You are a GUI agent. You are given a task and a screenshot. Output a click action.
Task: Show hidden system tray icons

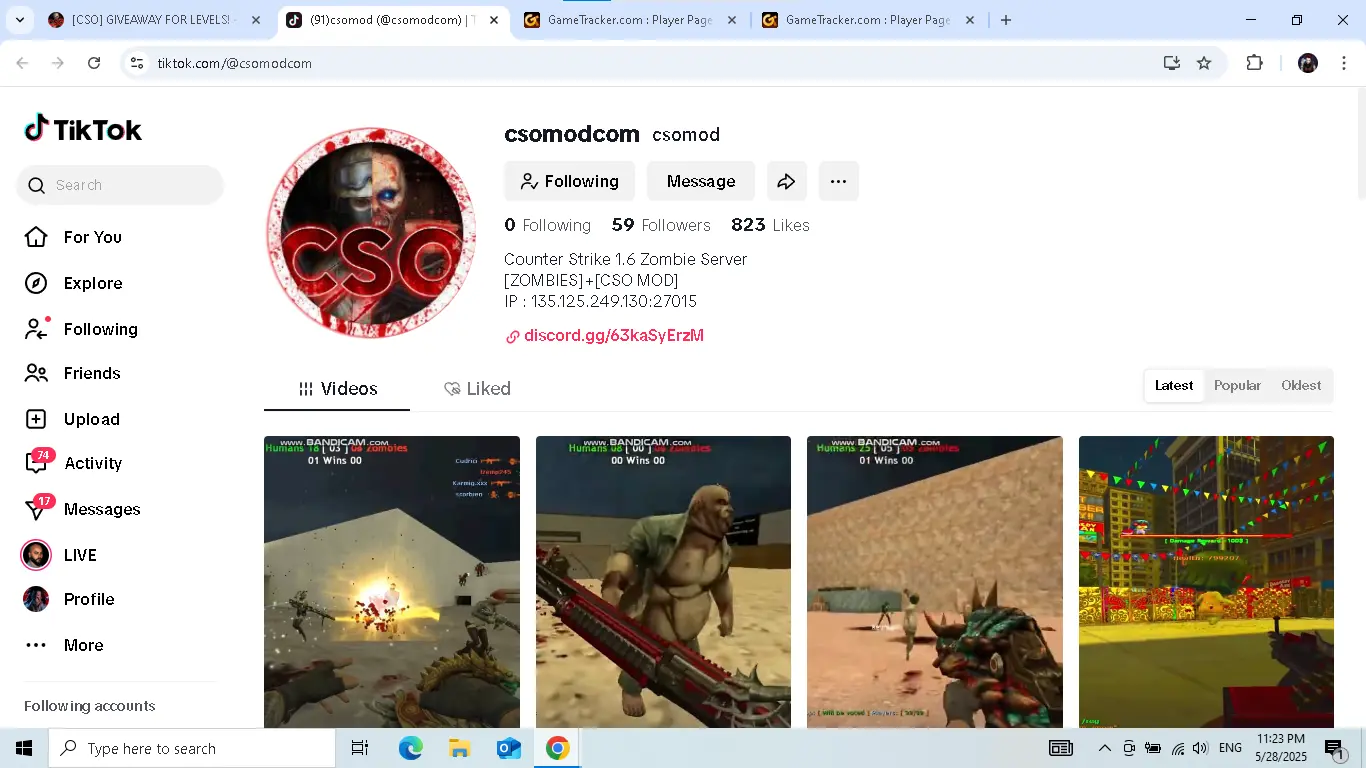(1104, 748)
